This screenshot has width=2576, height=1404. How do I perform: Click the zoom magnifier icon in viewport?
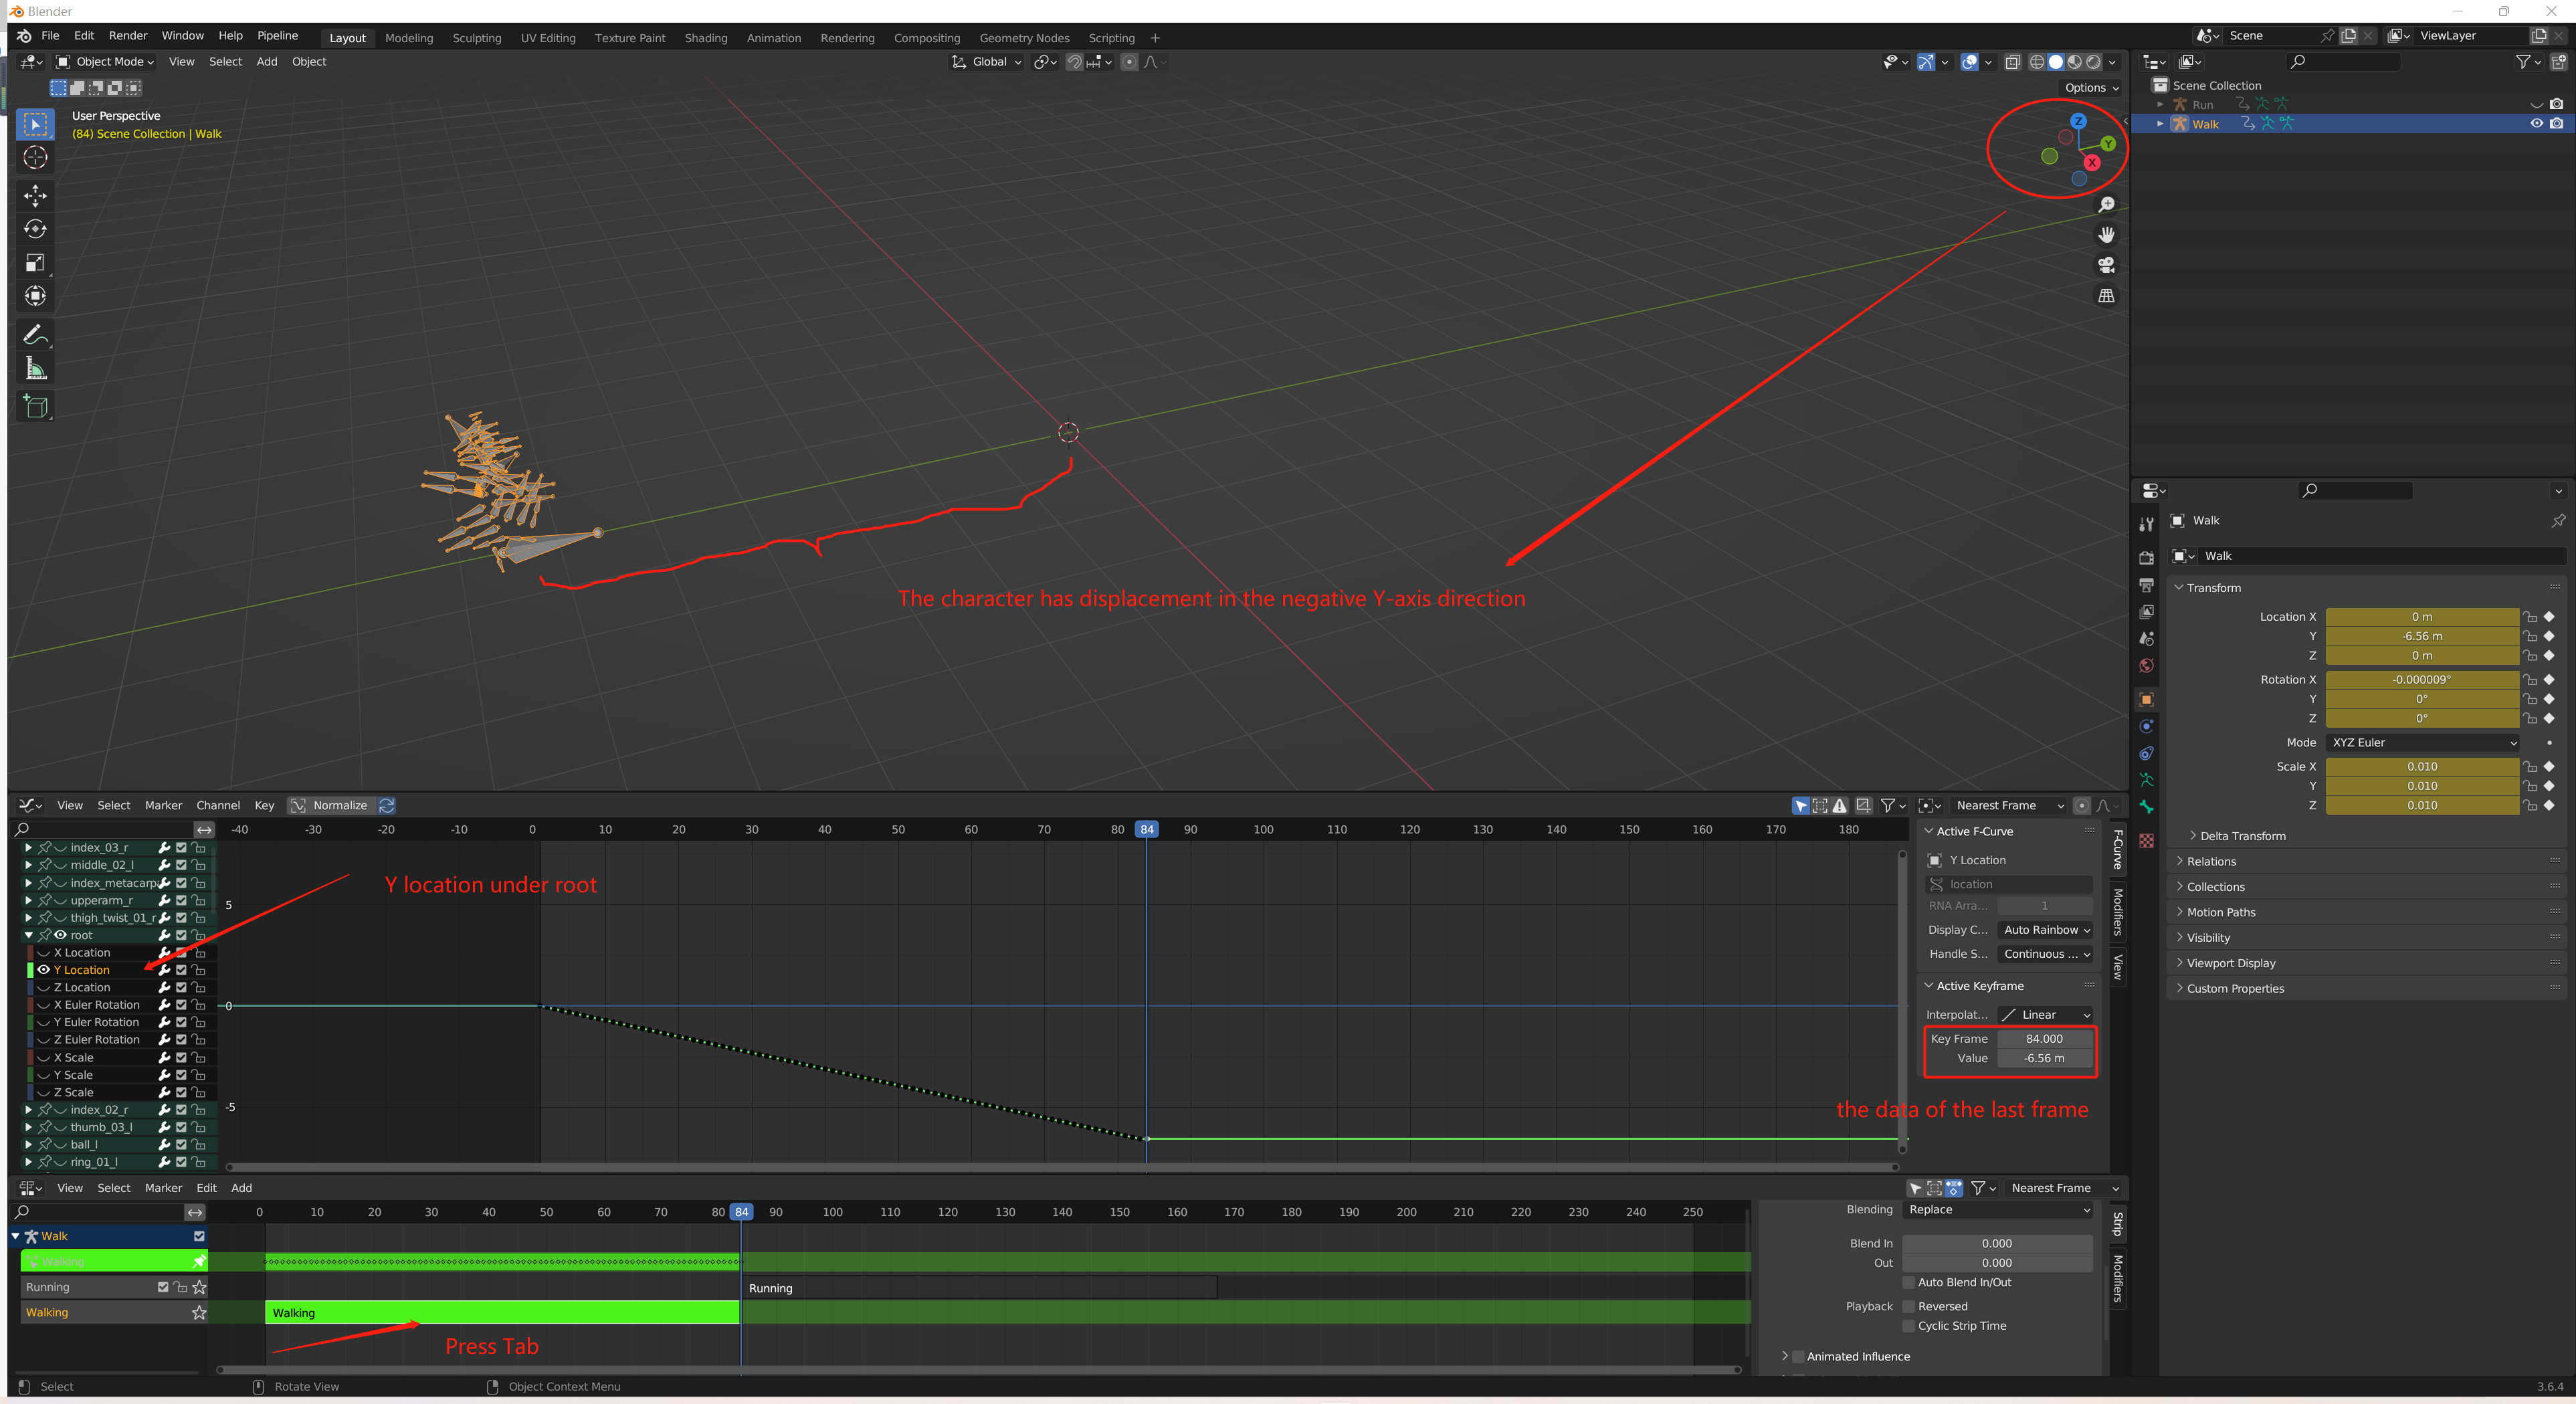point(2106,204)
